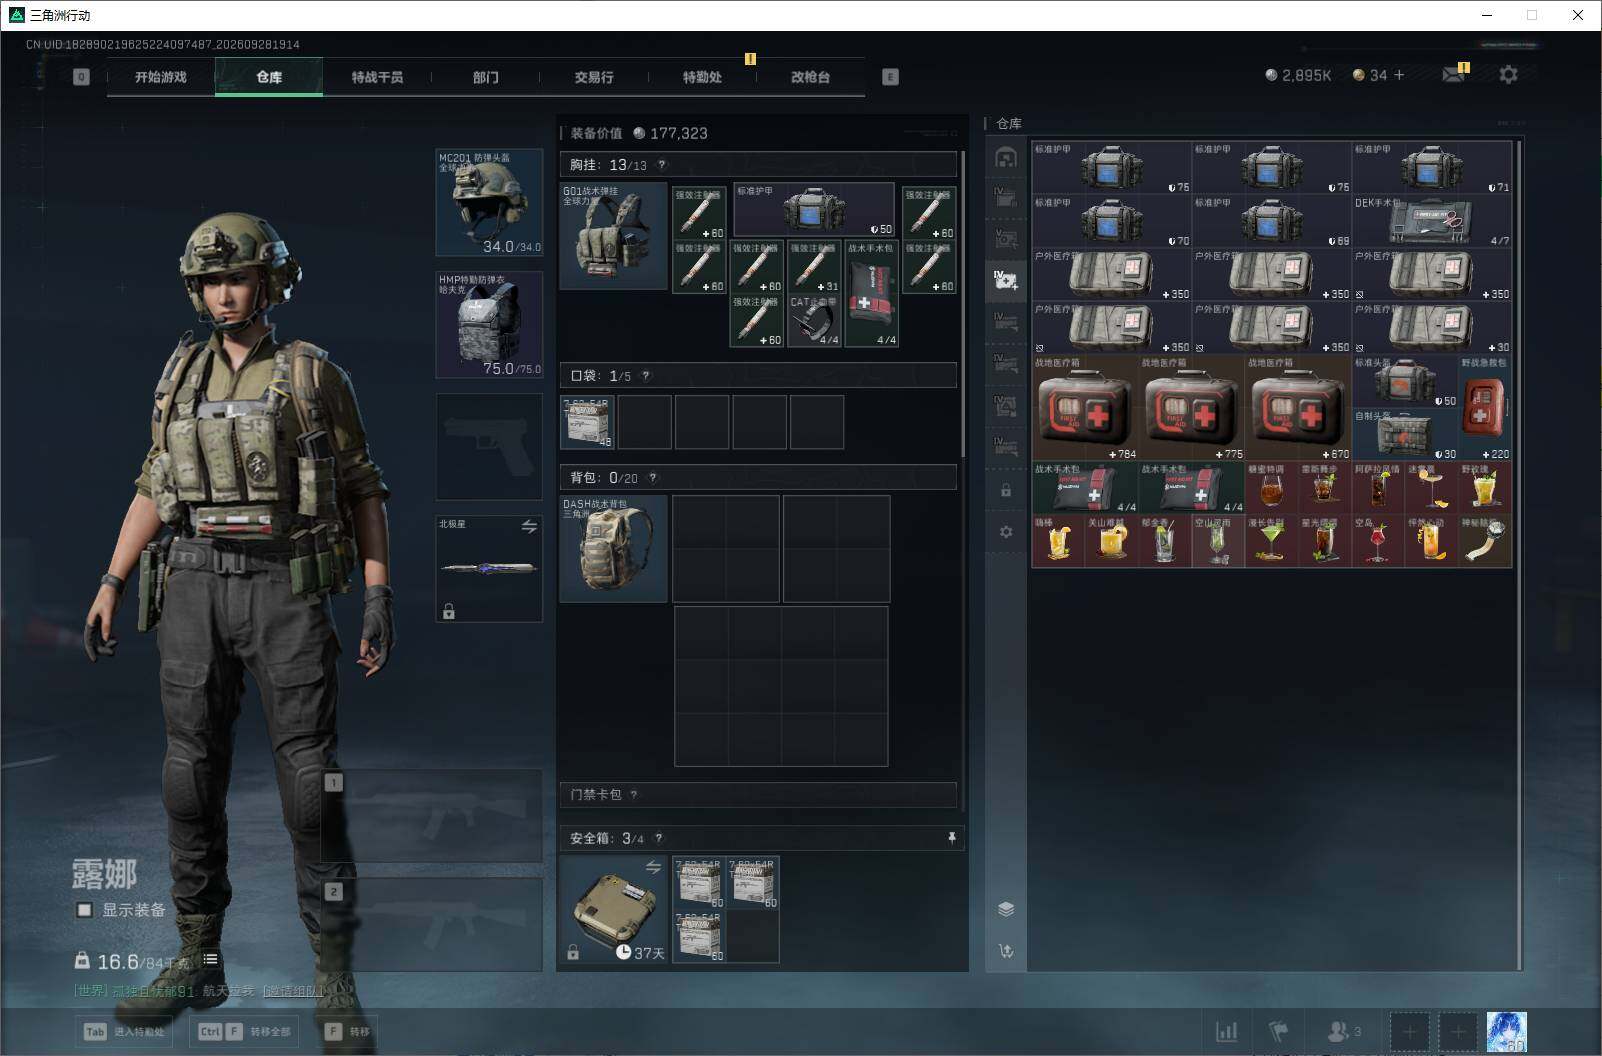1602x1056 pixels.
Task: Select the 战地医疗箱 with 784 durability
Action: pyautogui.click(x=1085, y=408)
